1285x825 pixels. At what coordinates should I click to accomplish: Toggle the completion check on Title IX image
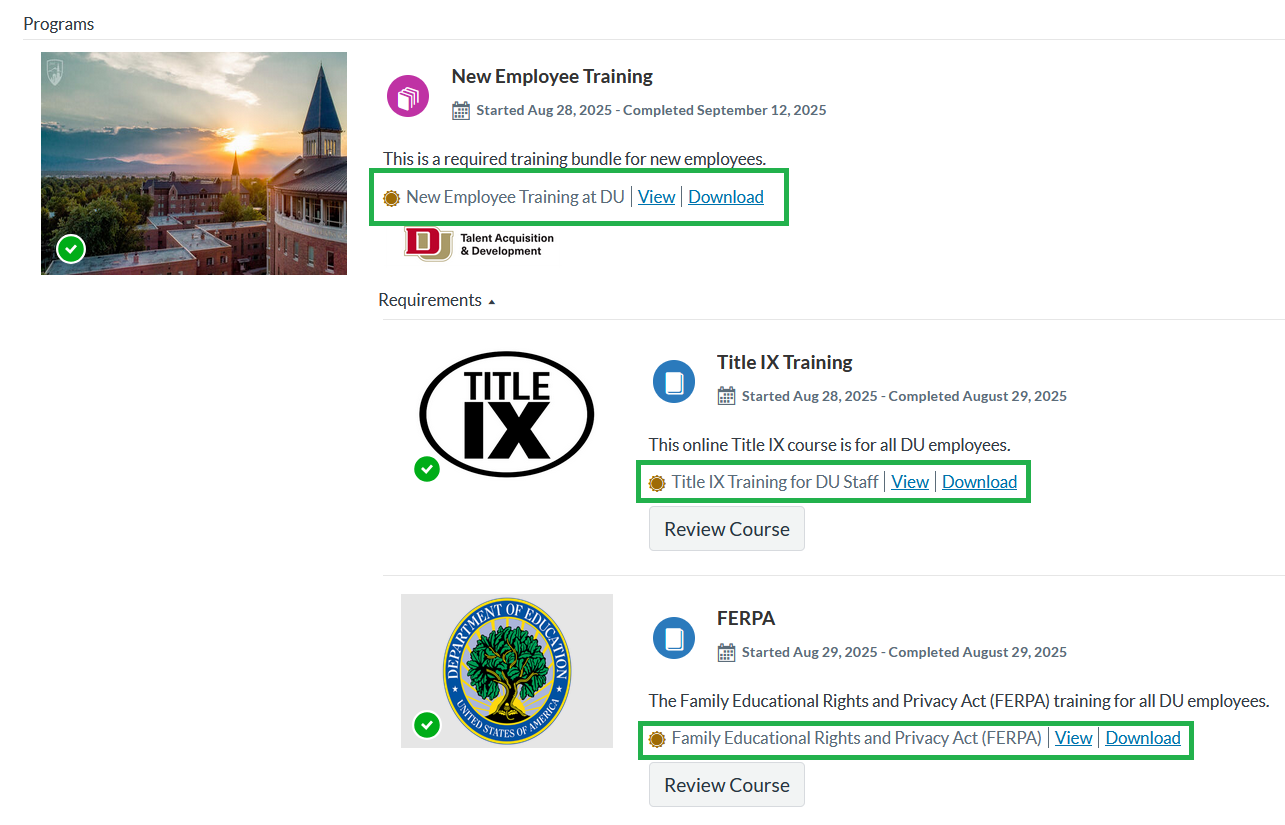427,469
